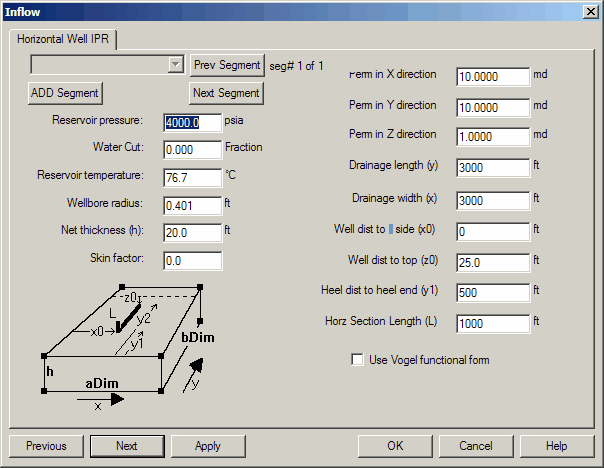This screenshot has width=604, height=468.
Task: Click the Cancel button
Action: 476,446
